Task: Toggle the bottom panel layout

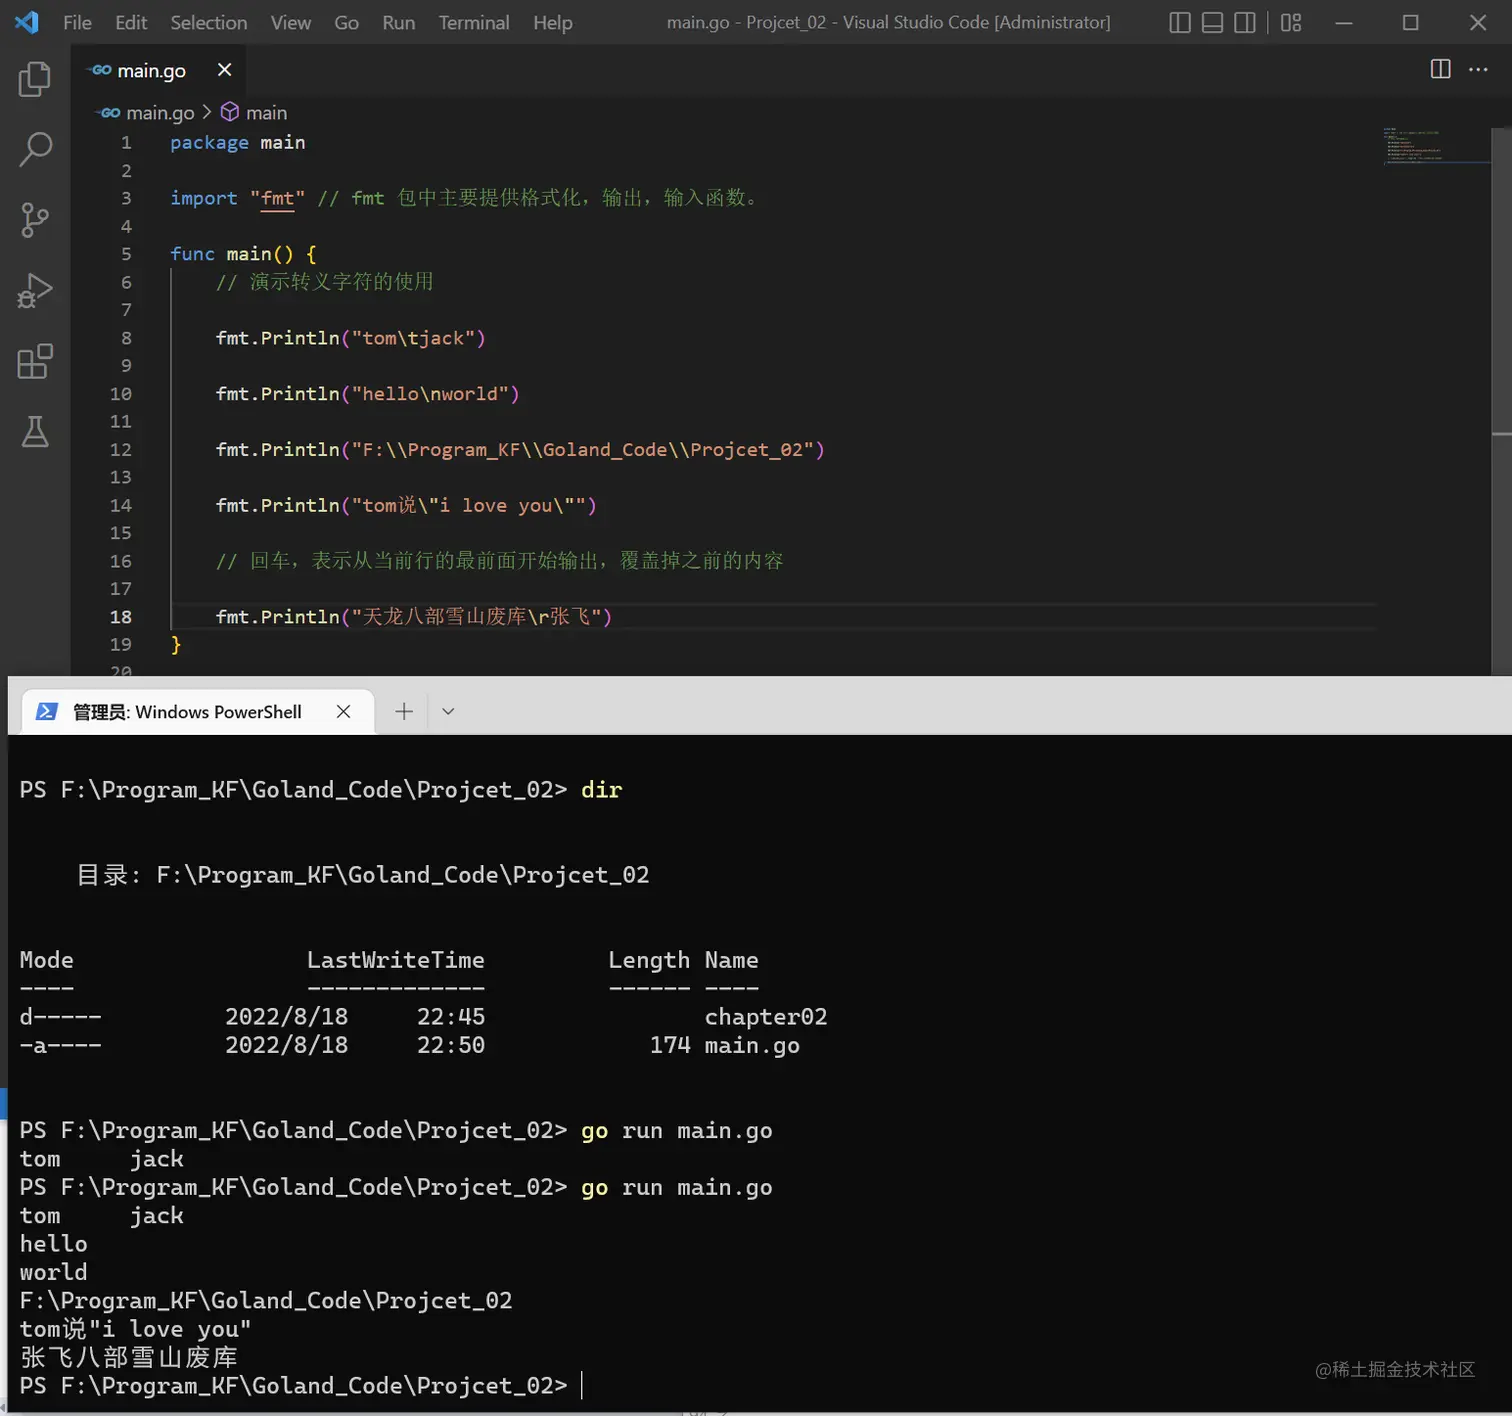Action: [1212, 22]
